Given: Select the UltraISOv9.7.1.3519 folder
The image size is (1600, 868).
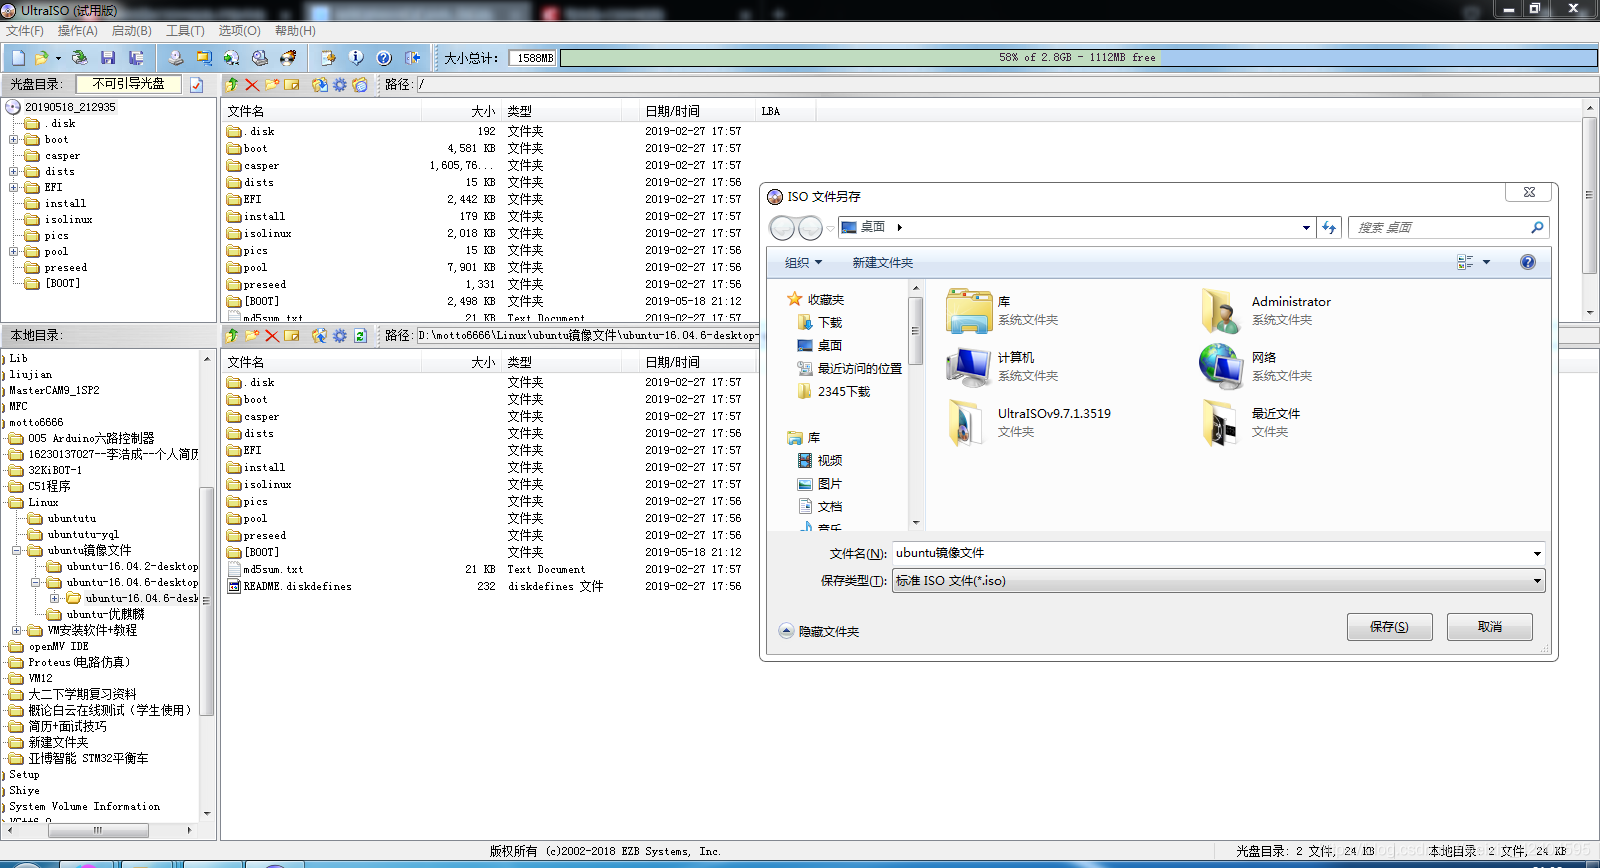Looking at the screenshot, I should (1029, 422).
